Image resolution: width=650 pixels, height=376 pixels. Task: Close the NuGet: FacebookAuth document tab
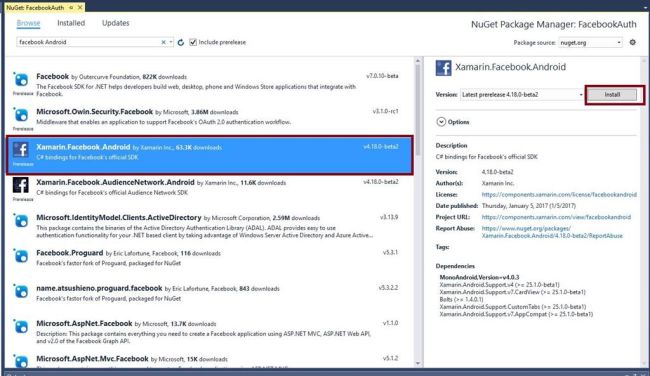click(80, 7)
